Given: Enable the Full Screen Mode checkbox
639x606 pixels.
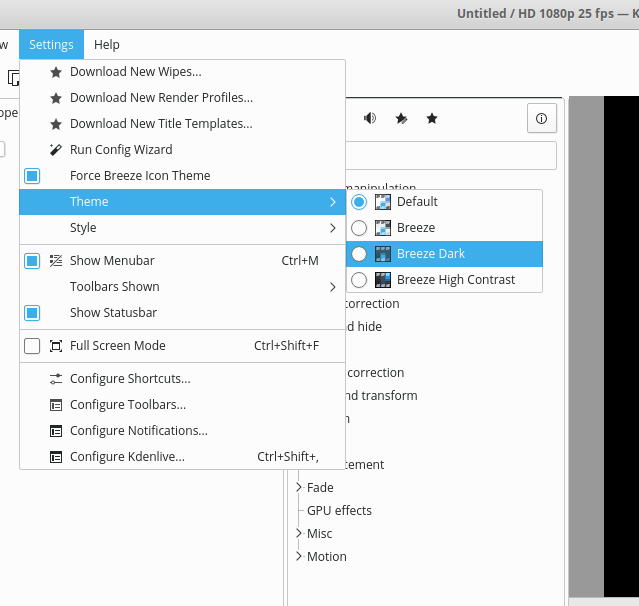Looking at the screenshot, I should [32, 346].
